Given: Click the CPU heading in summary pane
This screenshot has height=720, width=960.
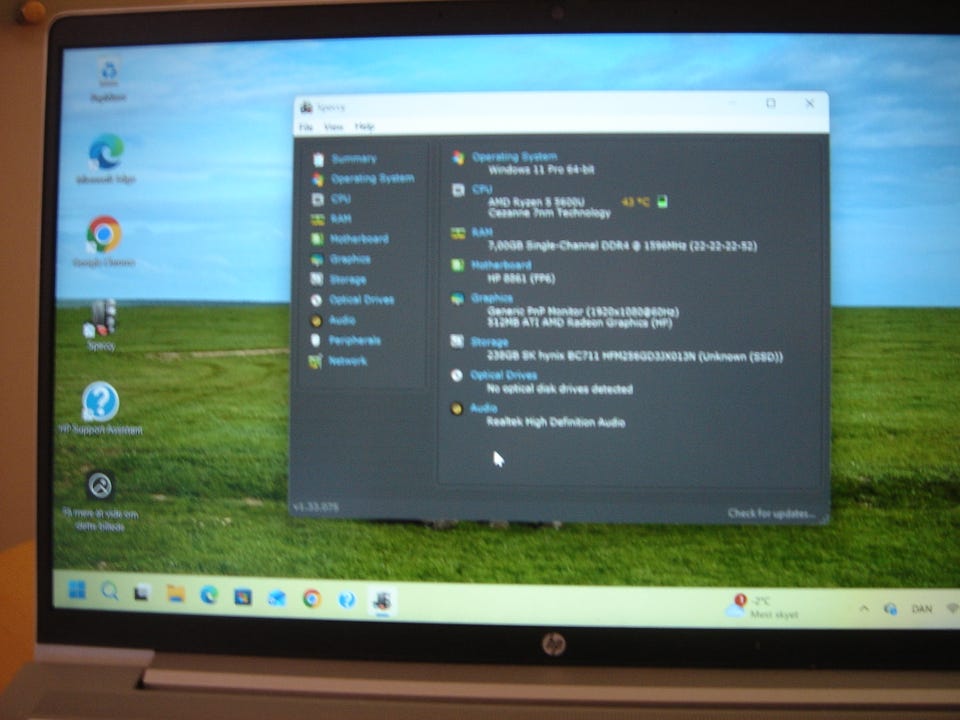Looking at the screenshot, I should click(482, 189).
